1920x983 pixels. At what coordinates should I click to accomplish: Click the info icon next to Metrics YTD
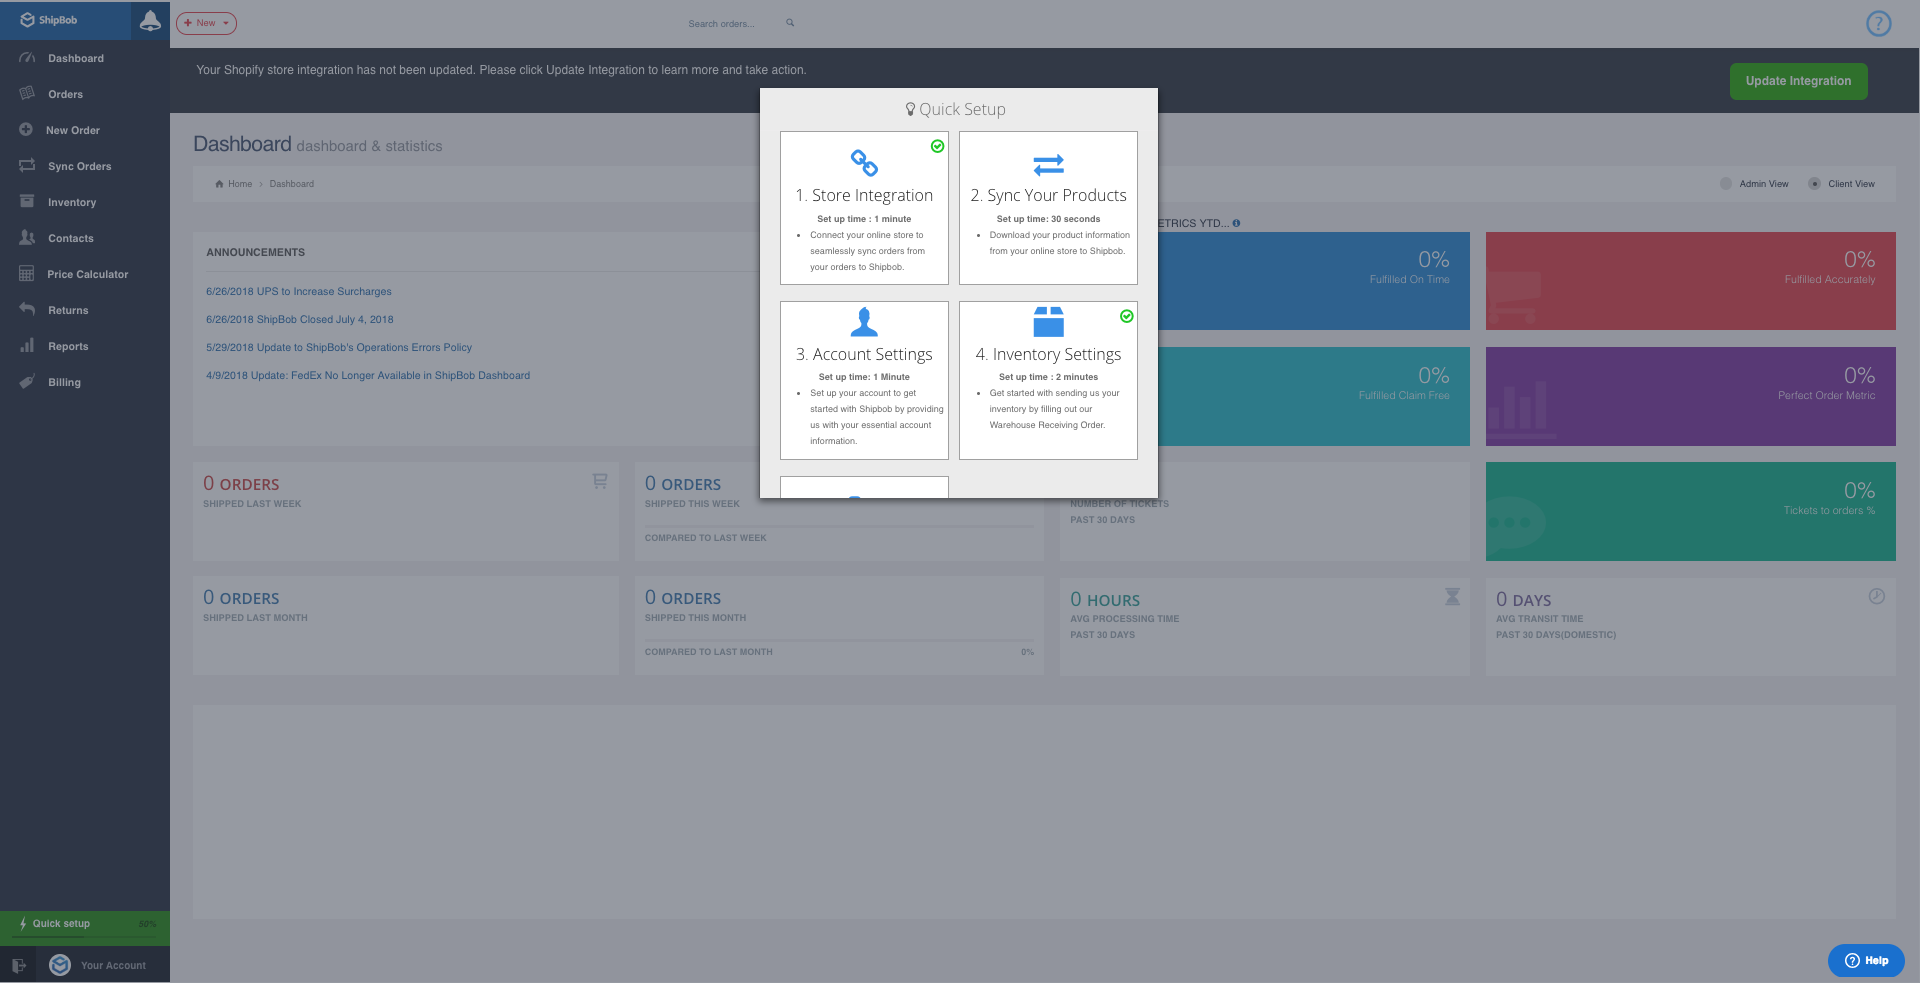tap(1236, 223)
